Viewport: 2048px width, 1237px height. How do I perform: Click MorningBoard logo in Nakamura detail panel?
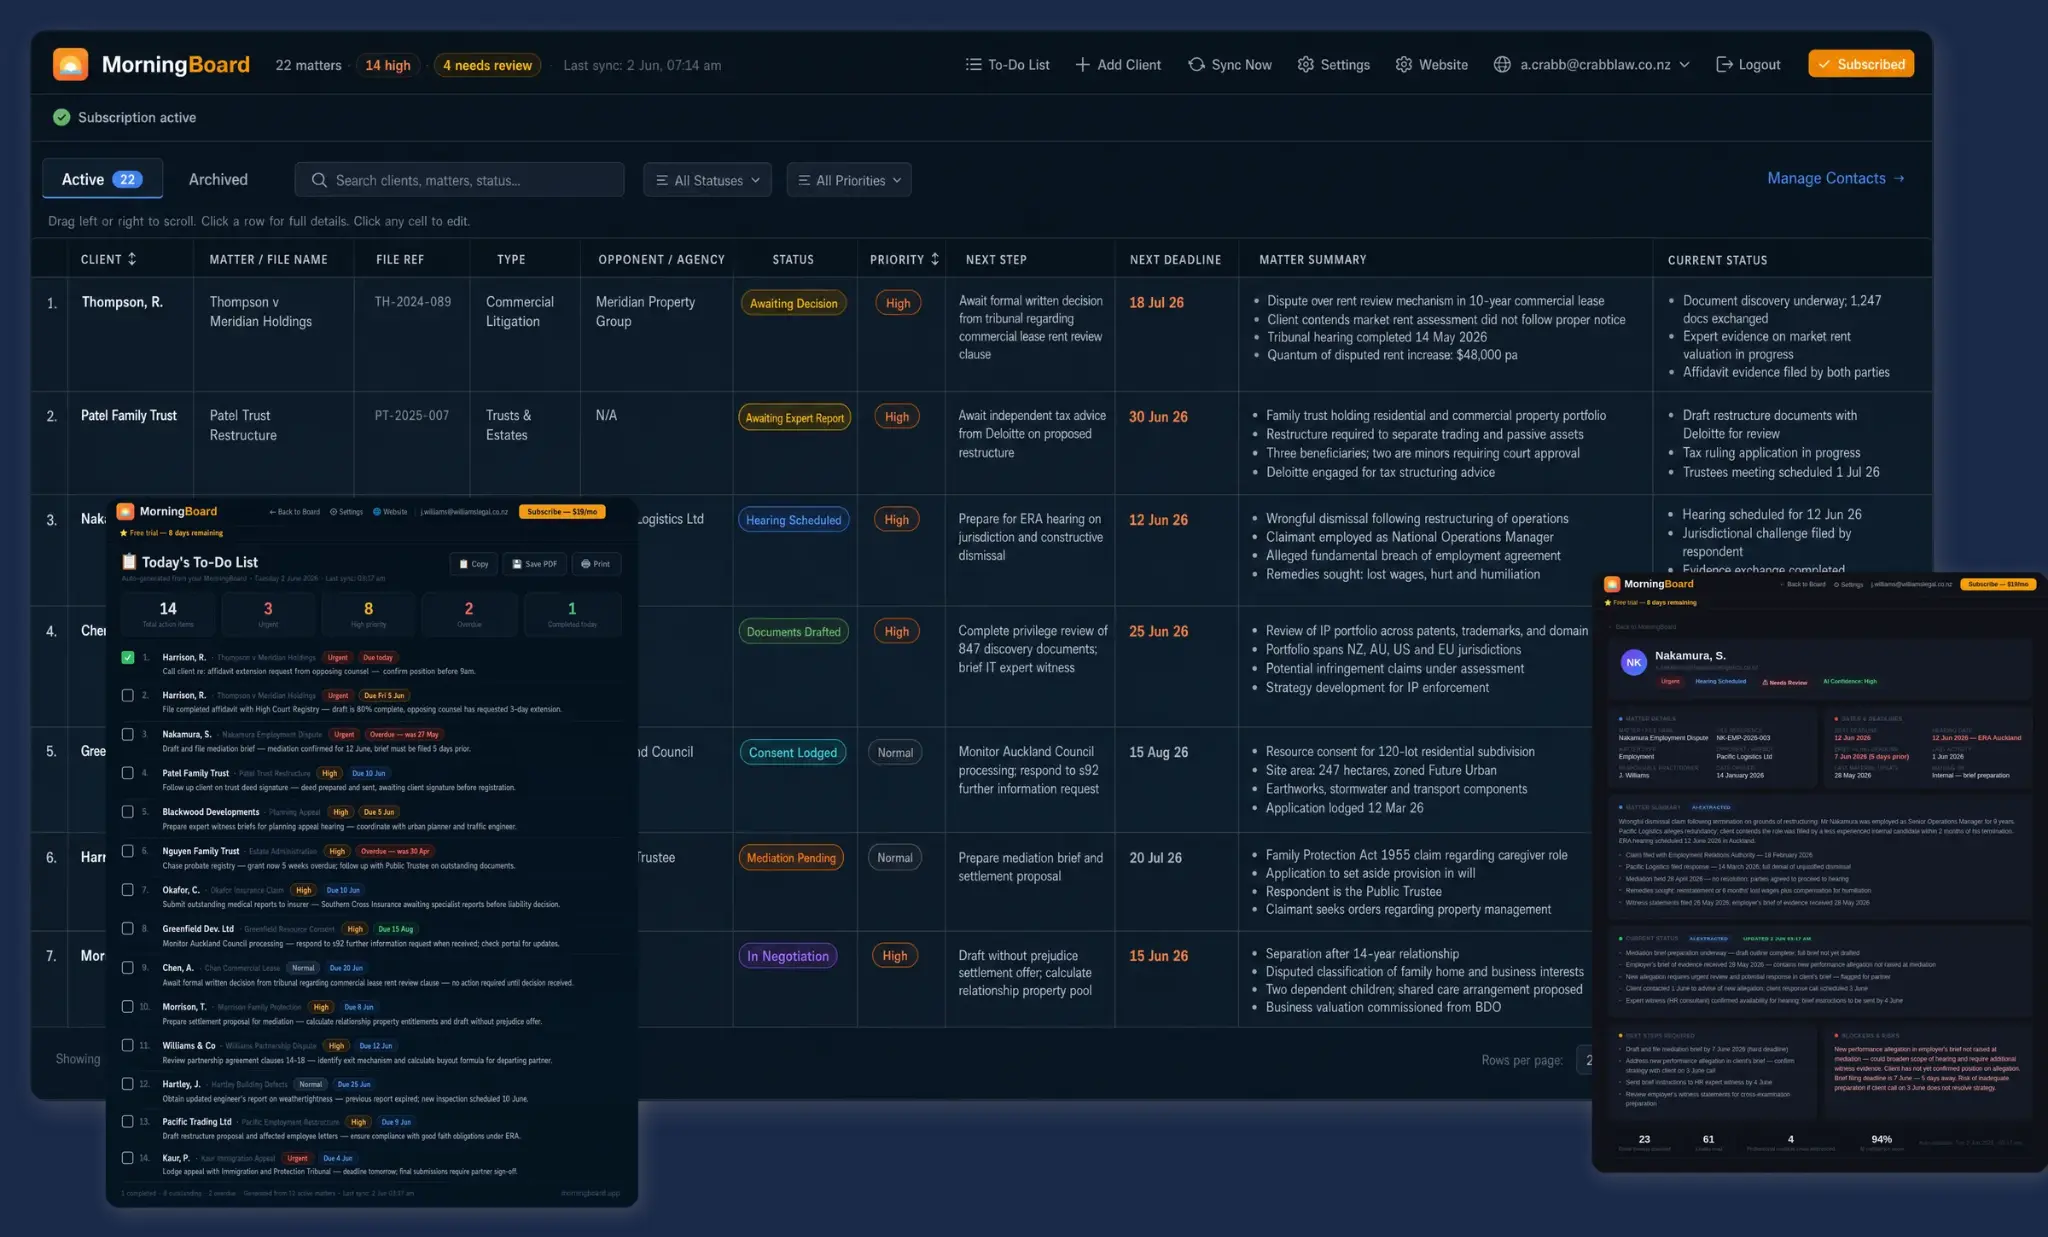tap(1612, 584)
